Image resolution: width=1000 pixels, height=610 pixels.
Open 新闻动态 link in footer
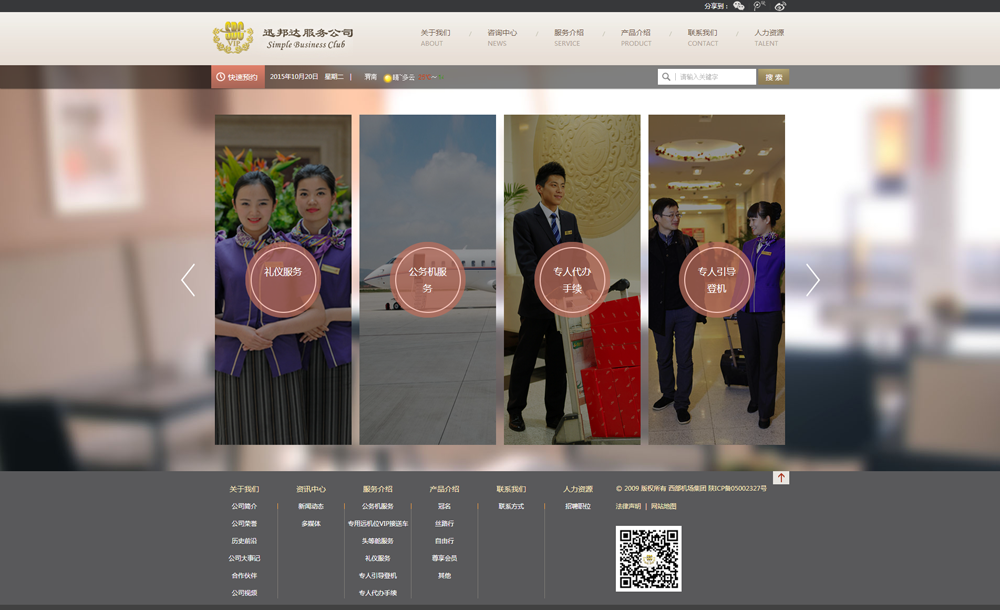[x=310, y=507]
